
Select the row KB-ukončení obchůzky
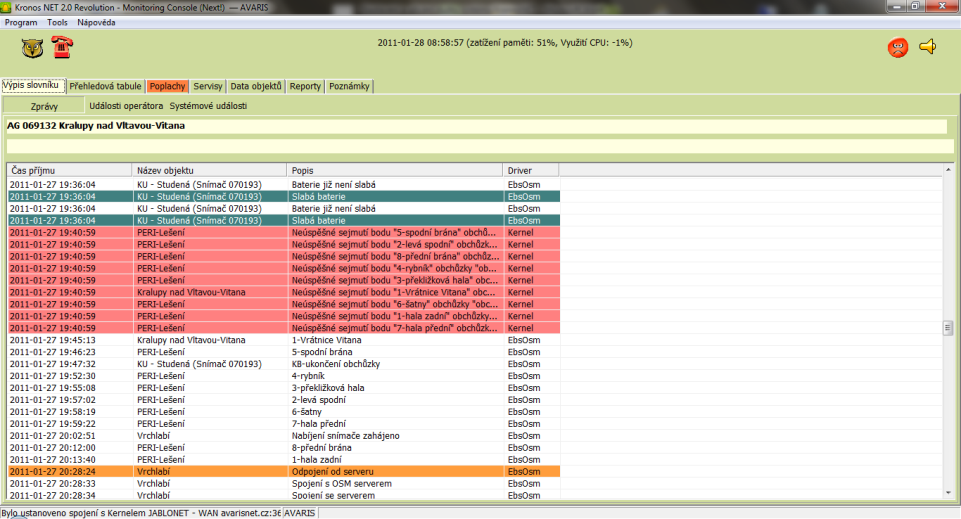tap(284, 364)
